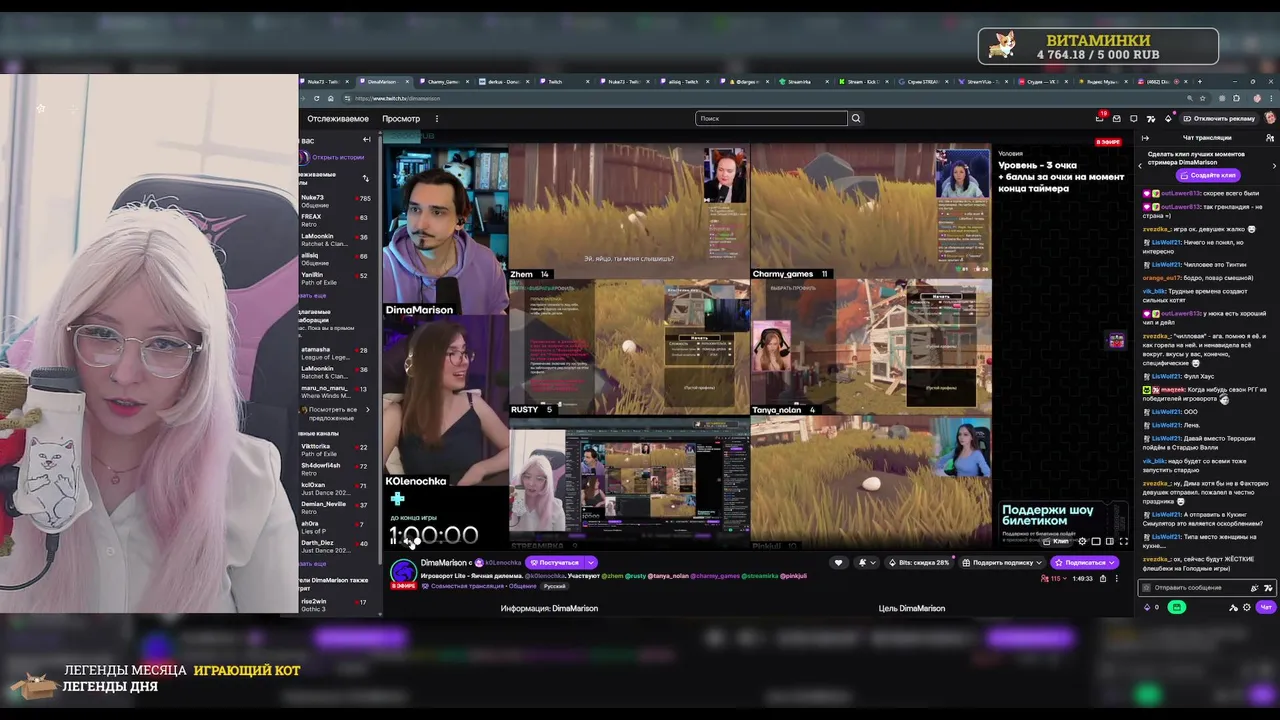Open the user avatar menu
This screenshot has width=1280, height=720.
pyautogui.click(x=1270, y=118)
